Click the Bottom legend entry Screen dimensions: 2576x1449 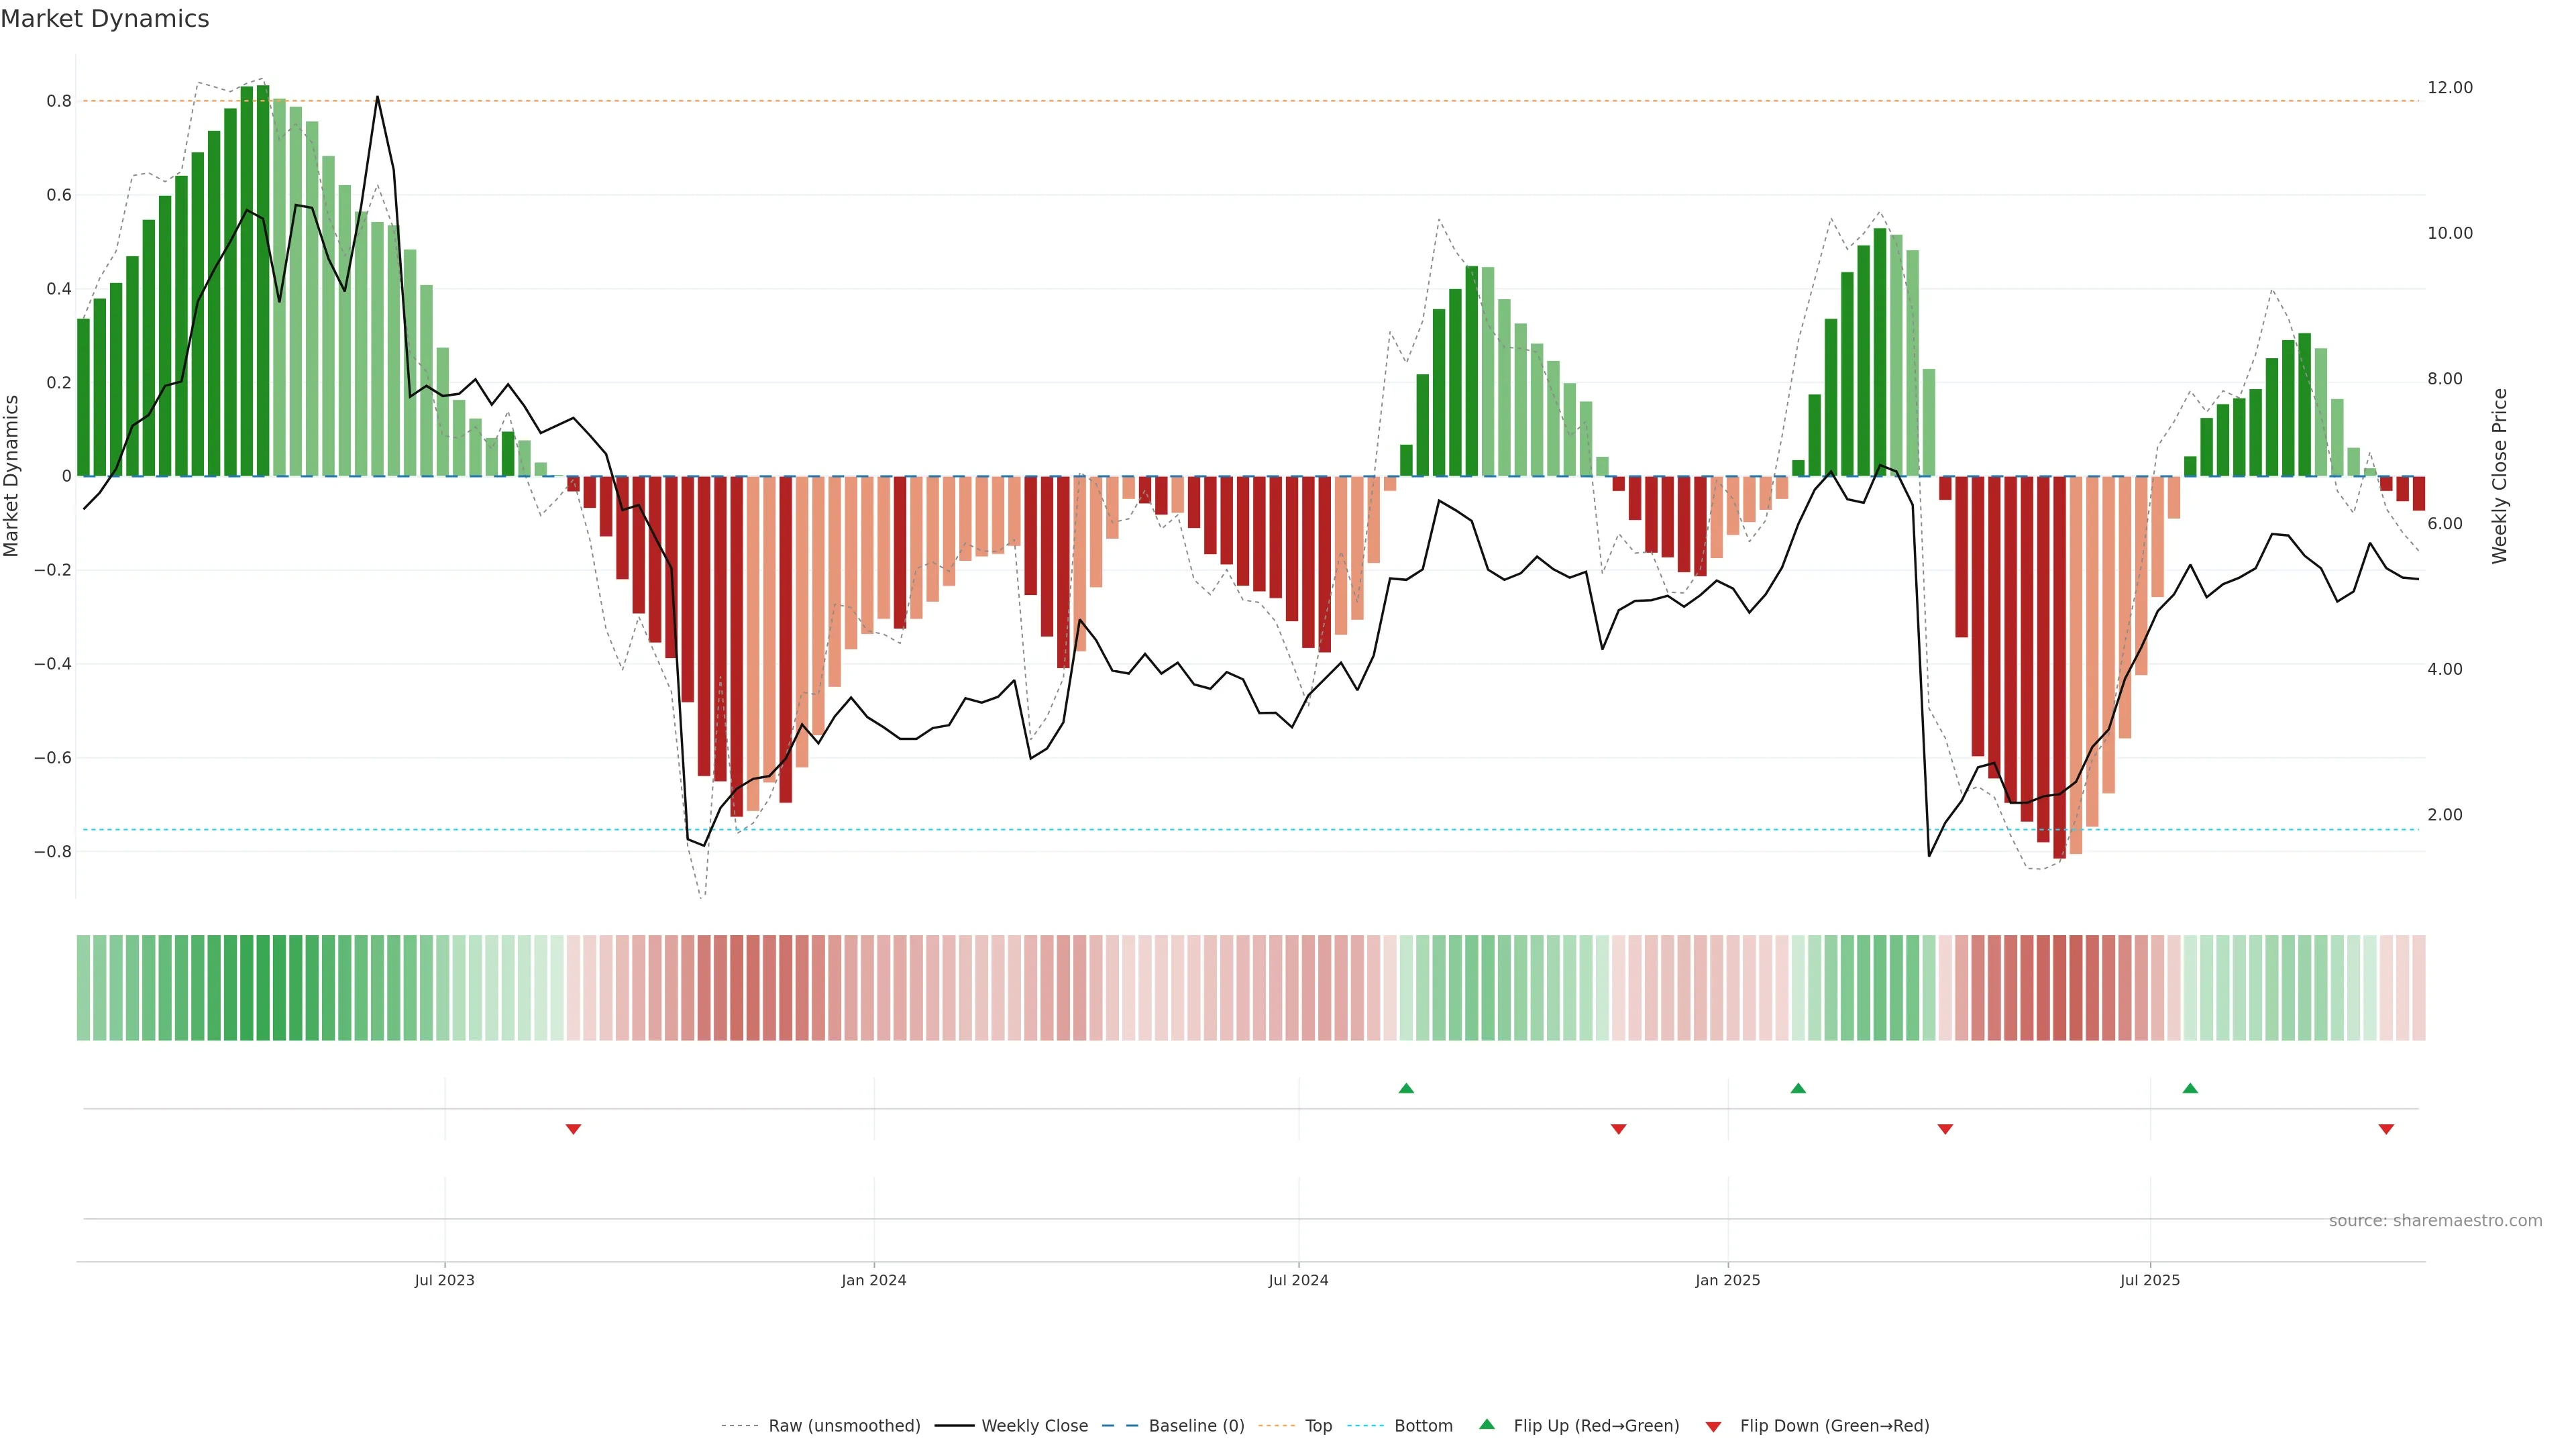click(1423, 1426)
